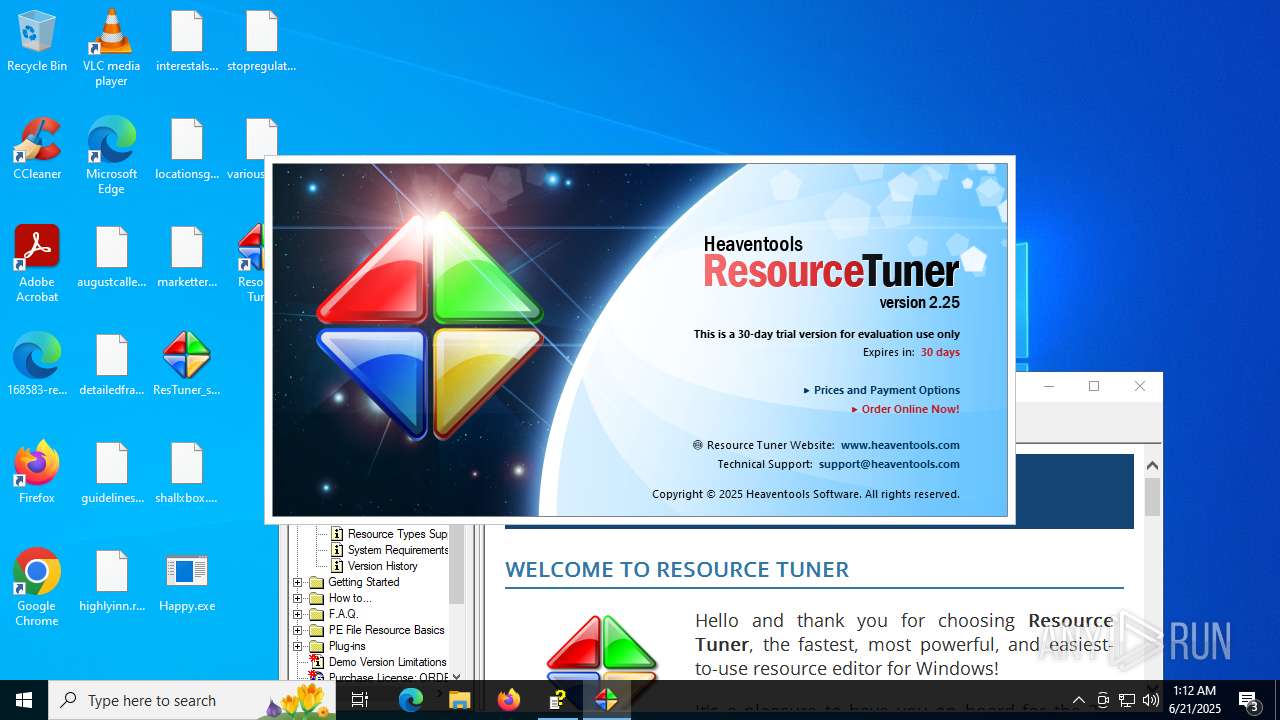Select the Happy.exe desktop icon
The height and width of the screenshot is (720, 1280).
click(187, 582)
